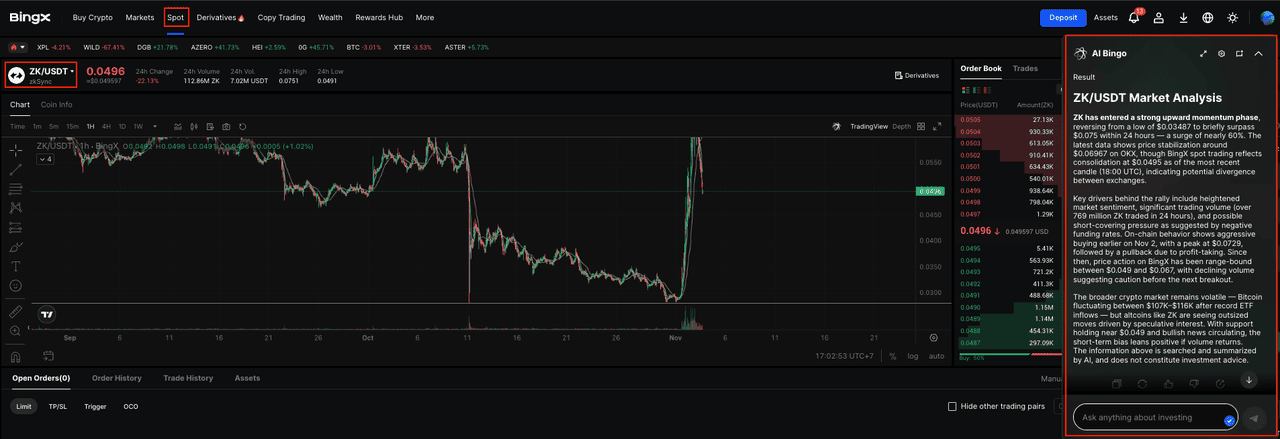Open the emoji sticker tool
Image resolution: width=1280 pixels, height=439 pixels.
point(15,286)
